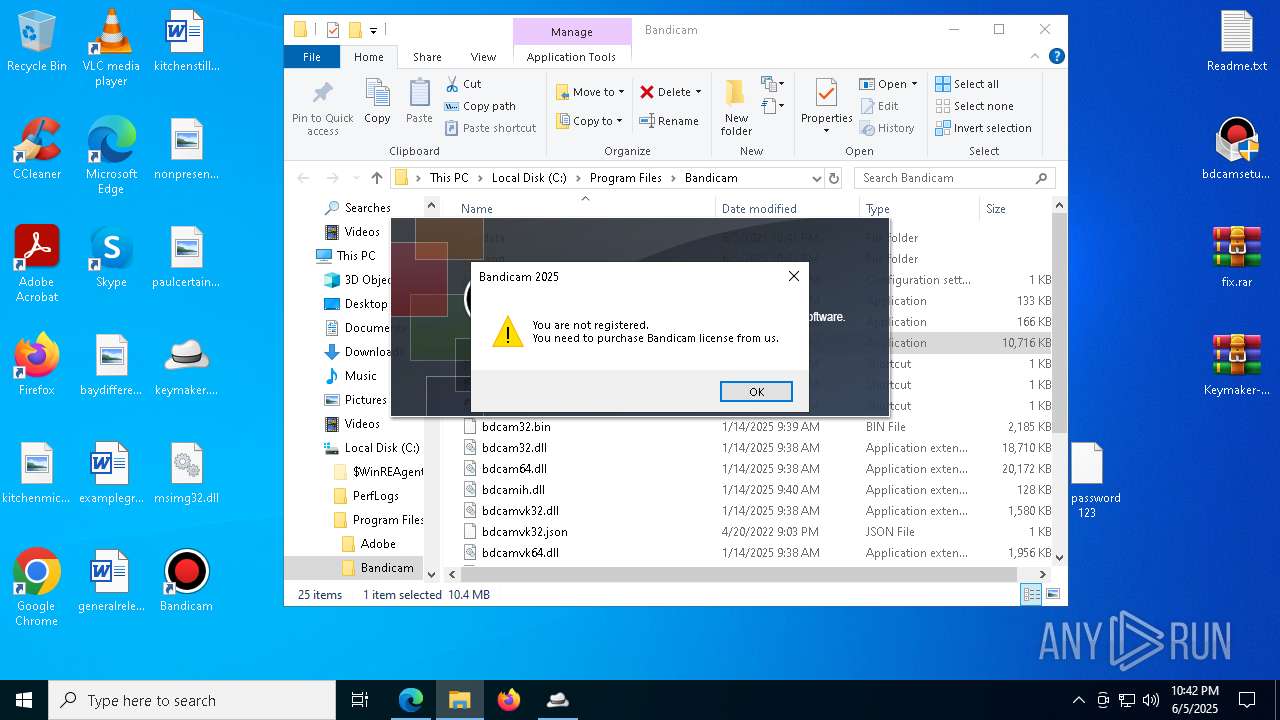Open the Recycle Bin desktop icon
Viewport: 1280px width, 720px height.
(x=37, y=42)
